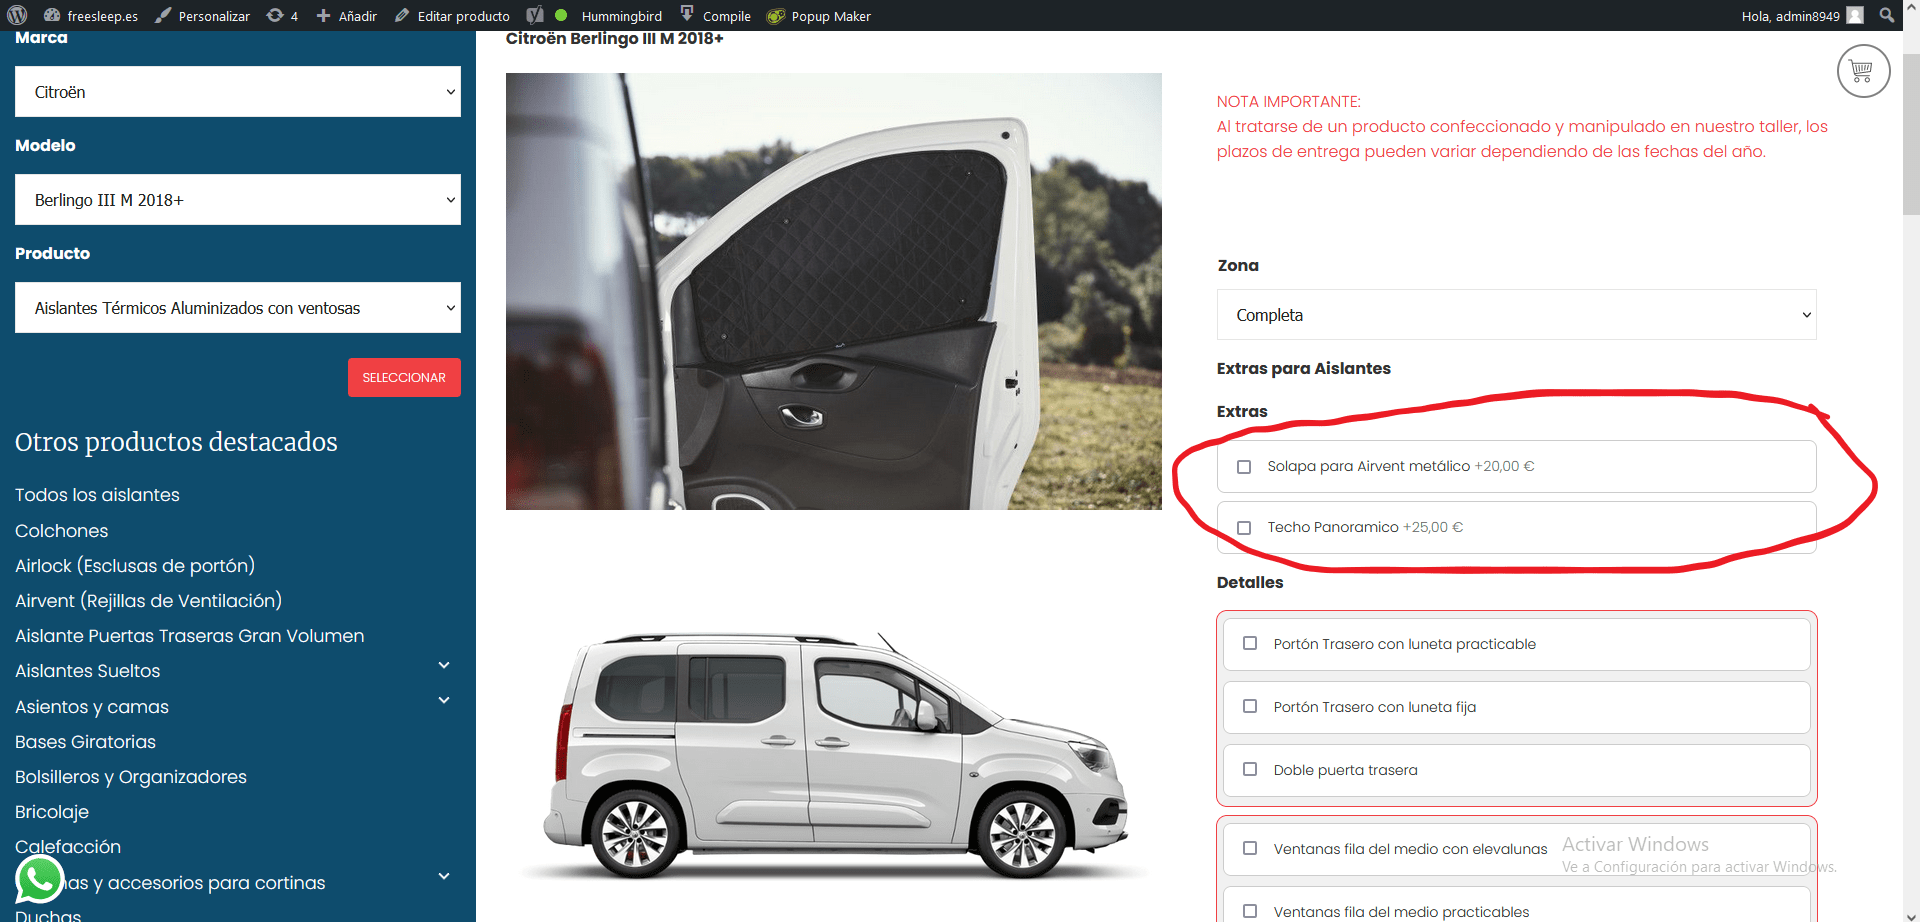
Task: Open Personalizar in admin bar
Action: point(214,16)
